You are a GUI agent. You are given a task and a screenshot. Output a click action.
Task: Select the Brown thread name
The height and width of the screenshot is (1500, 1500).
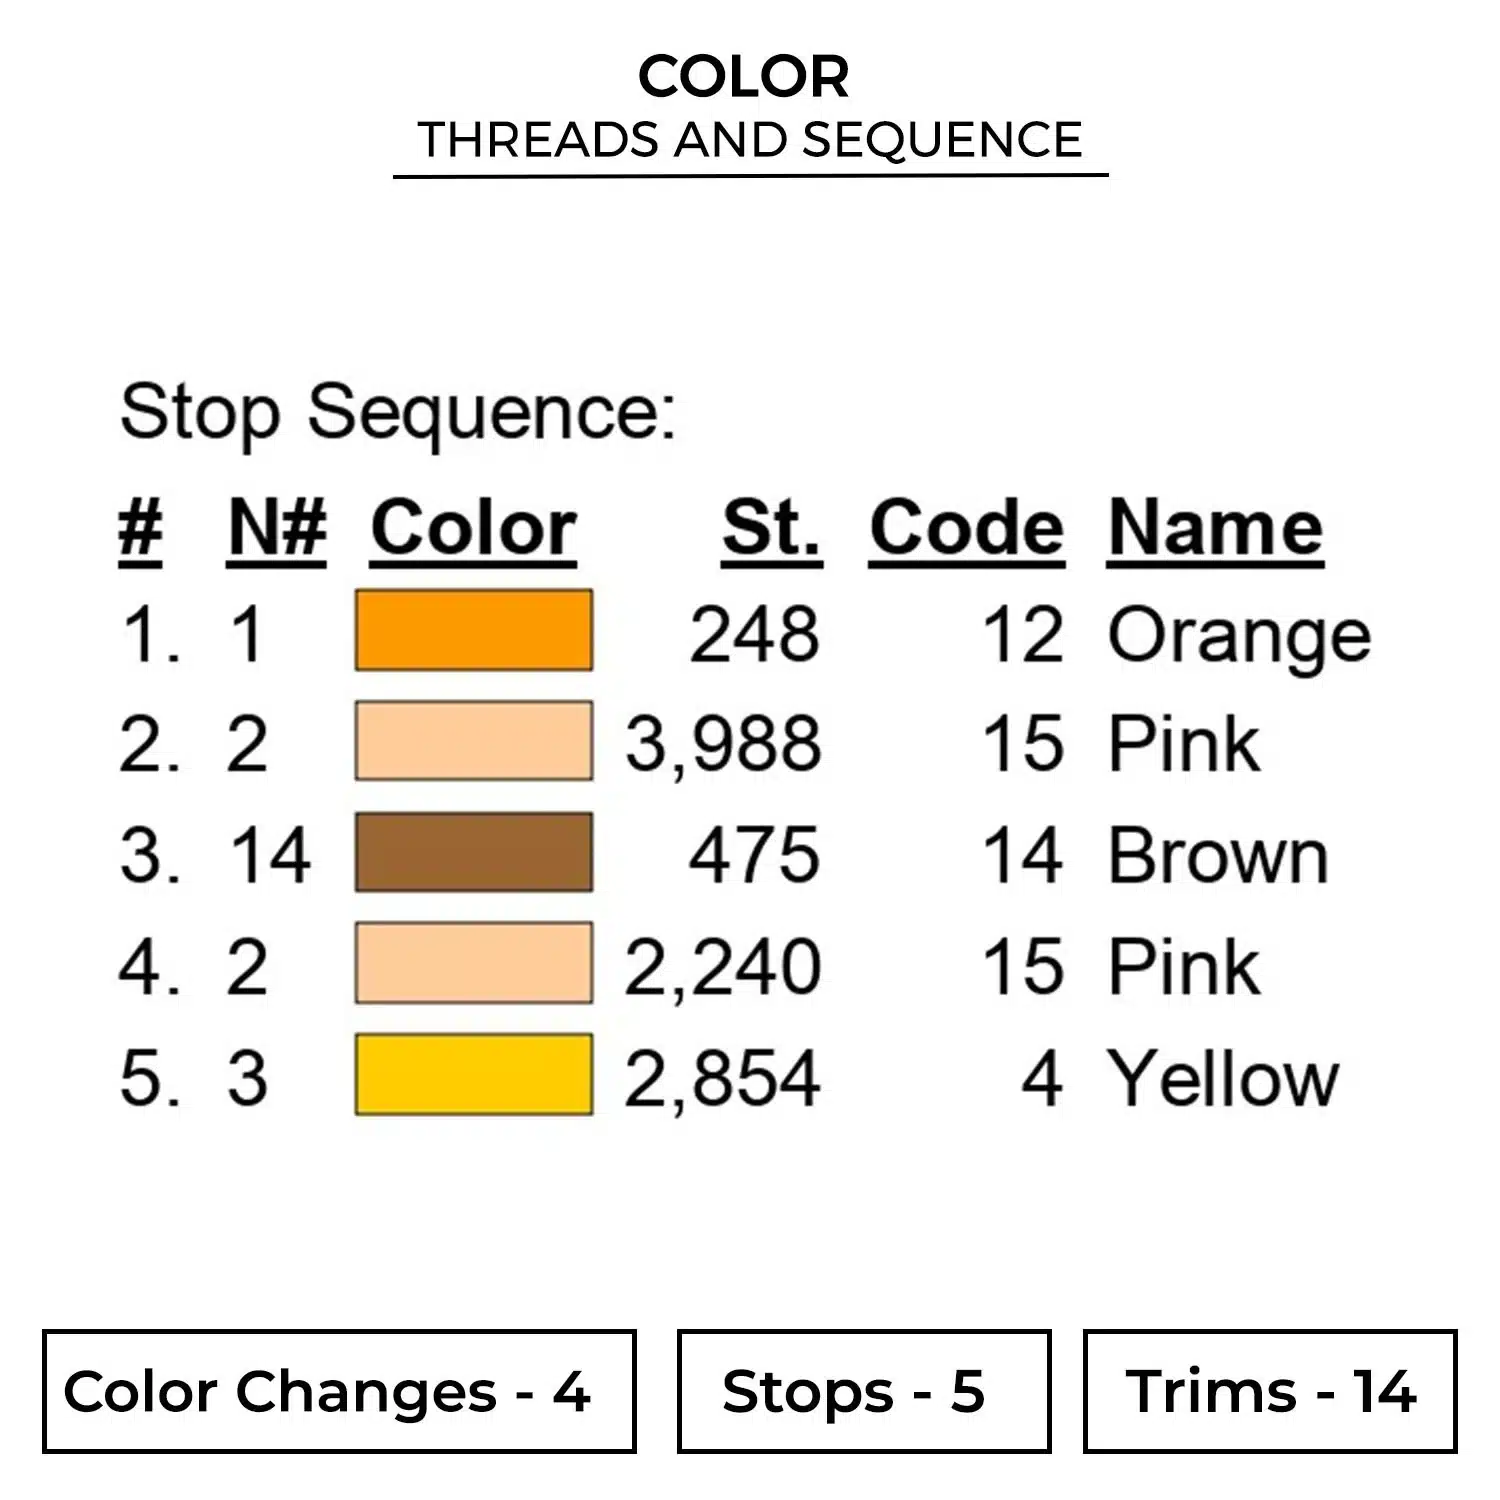pos(1218,856)
